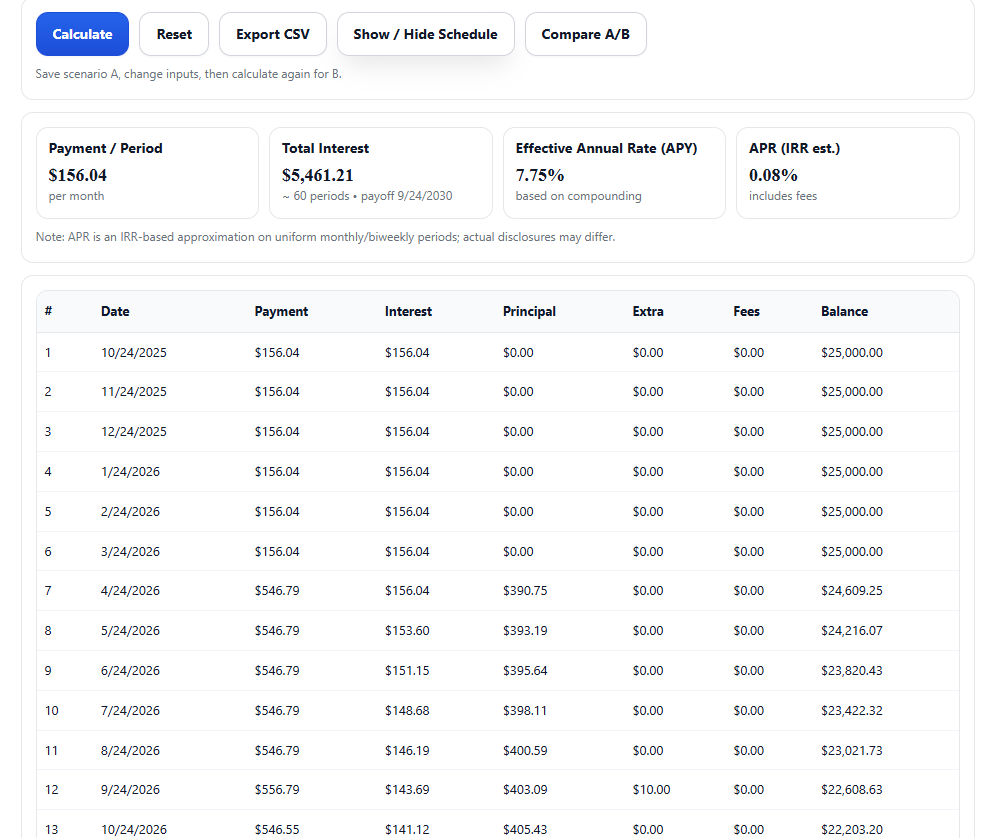The image size is (993, 838).
Task: Click balance $23,021.73 cell
Action: (852, 750)
